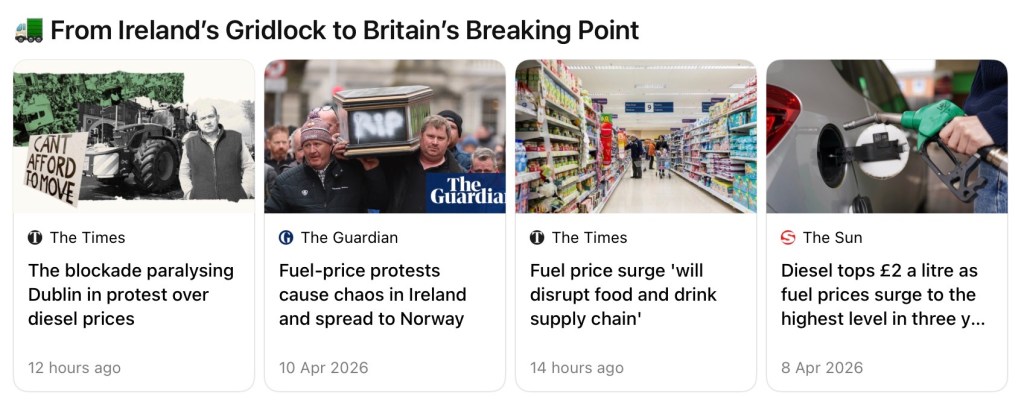Click 'From Ireland's Gridlock to Britain's Breaking Point' heading

[x=344, y=30]
